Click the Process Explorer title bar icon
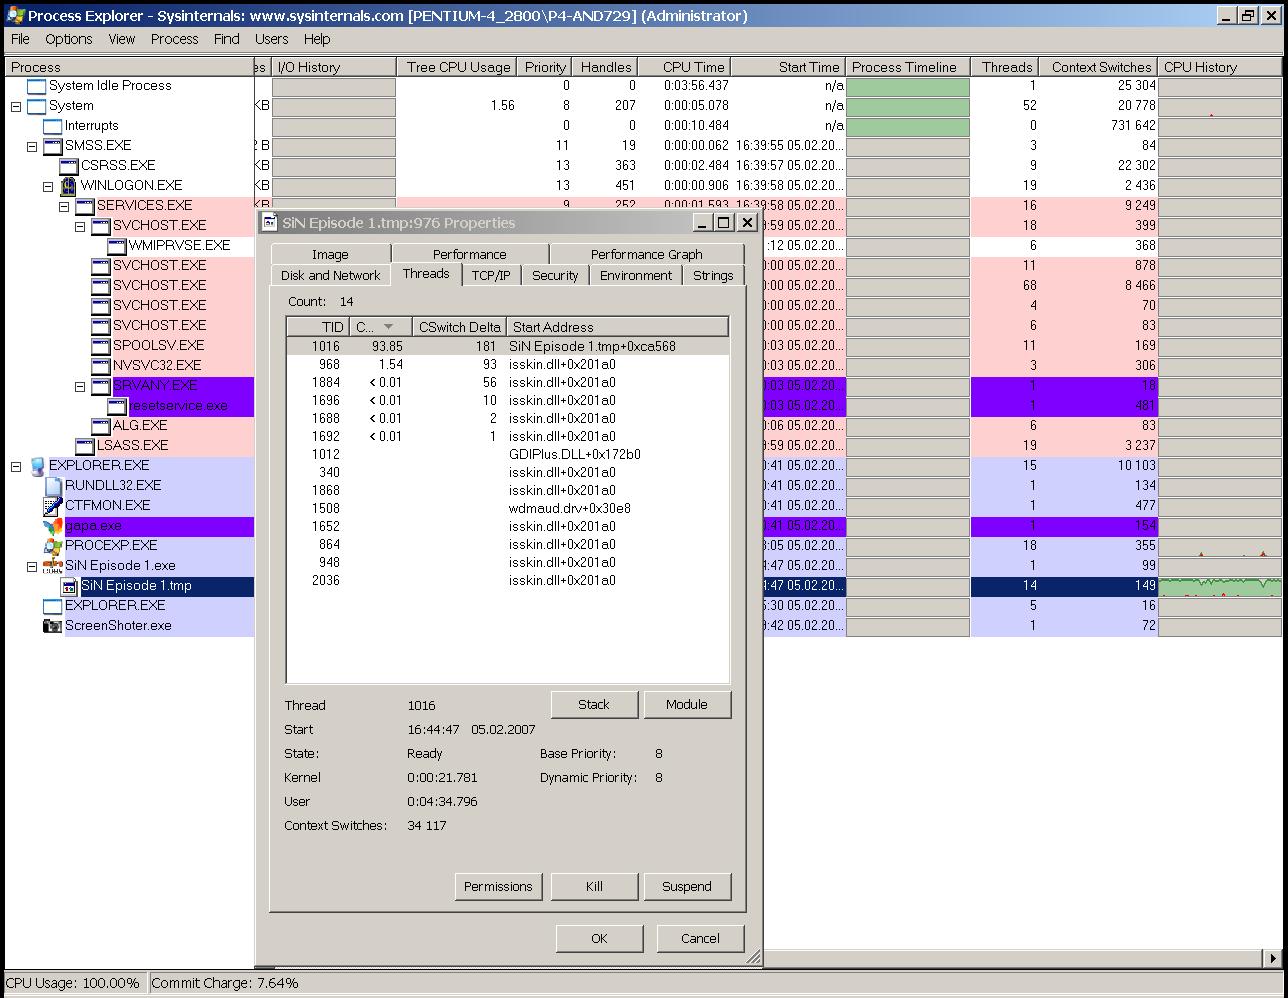1288x998 pixels. click(x=15, y=15)
